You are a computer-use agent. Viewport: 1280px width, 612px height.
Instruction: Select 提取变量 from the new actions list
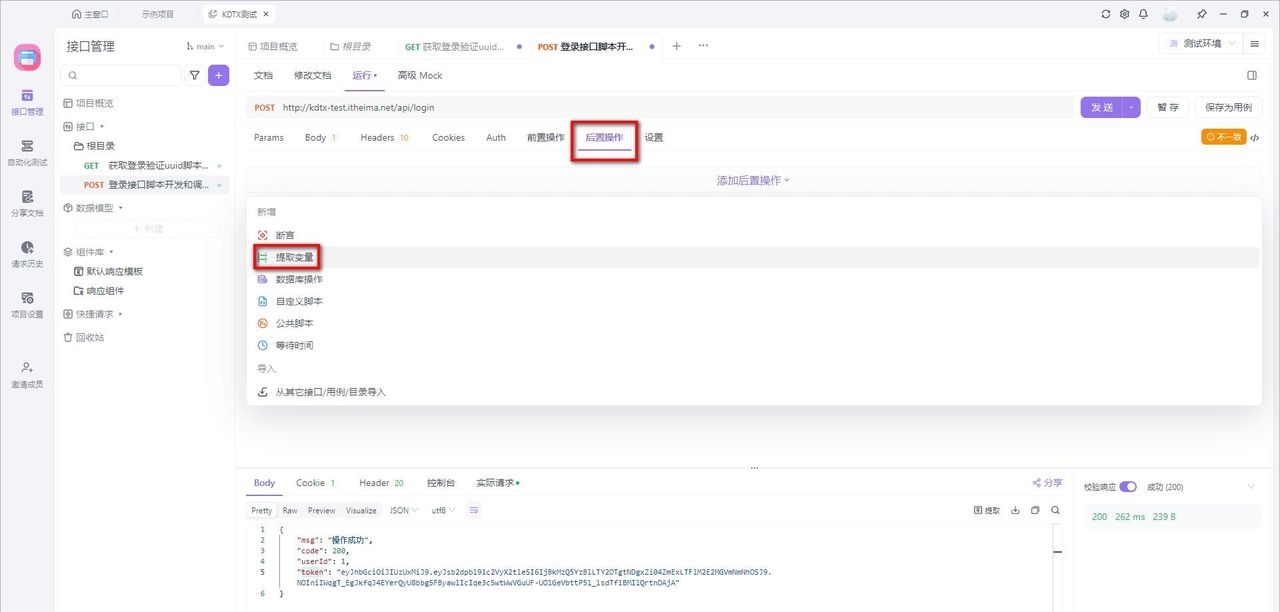[296, 256]
